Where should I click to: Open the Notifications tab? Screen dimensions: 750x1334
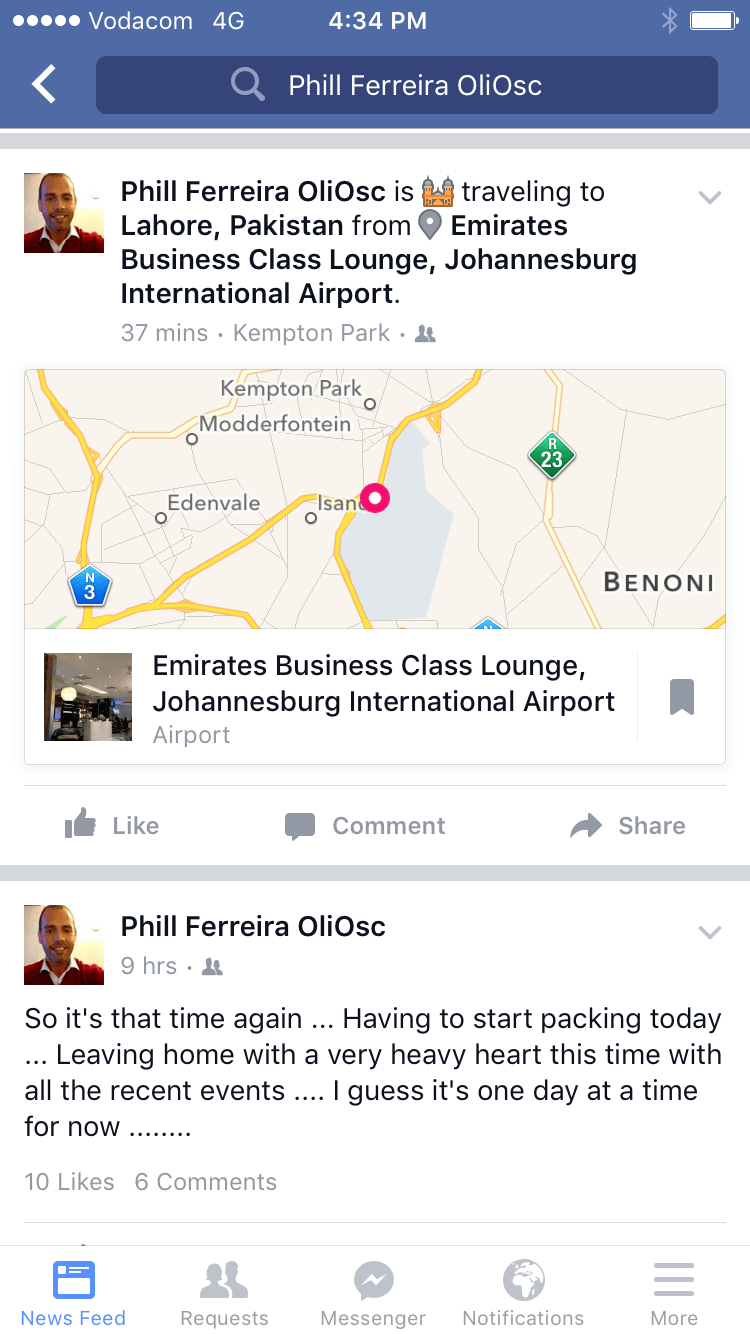click(523, 1292)
